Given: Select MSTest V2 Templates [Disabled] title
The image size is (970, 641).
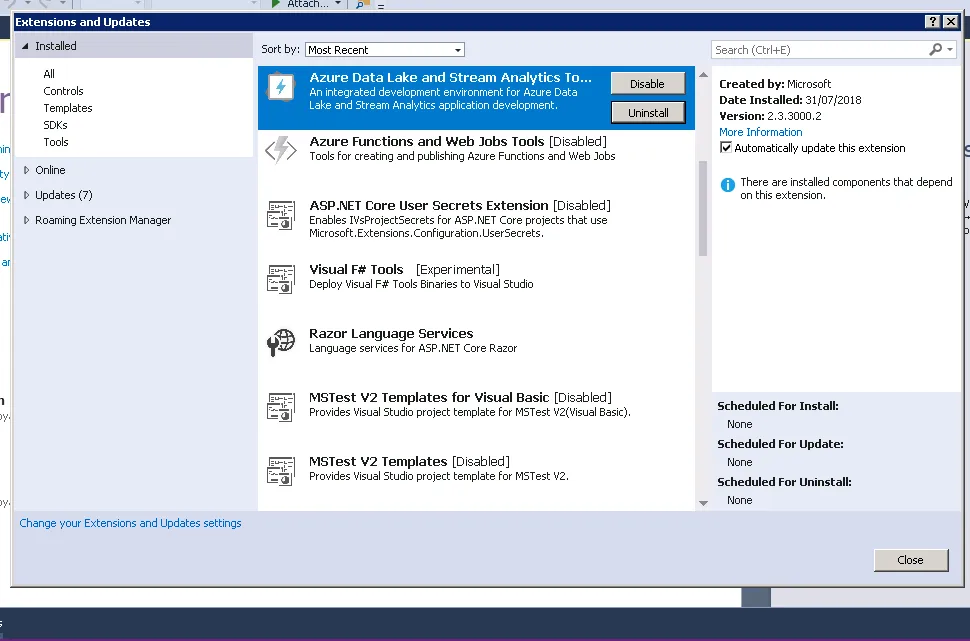Looking at the screenshot, I should tap(410, 462).
